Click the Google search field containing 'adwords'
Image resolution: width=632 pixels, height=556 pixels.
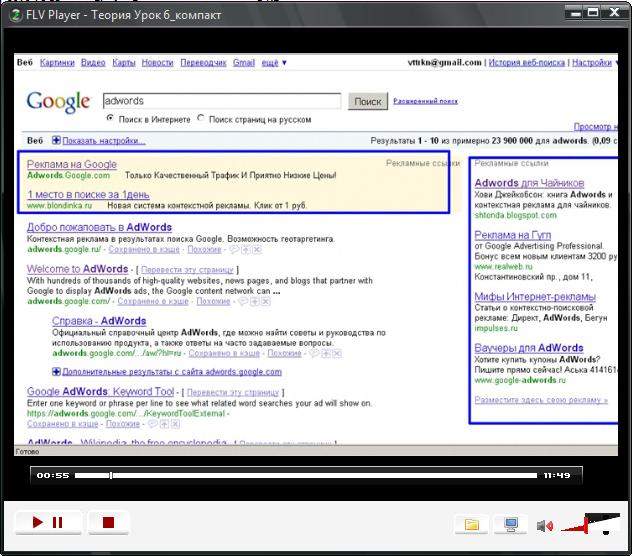pos(222,101)
